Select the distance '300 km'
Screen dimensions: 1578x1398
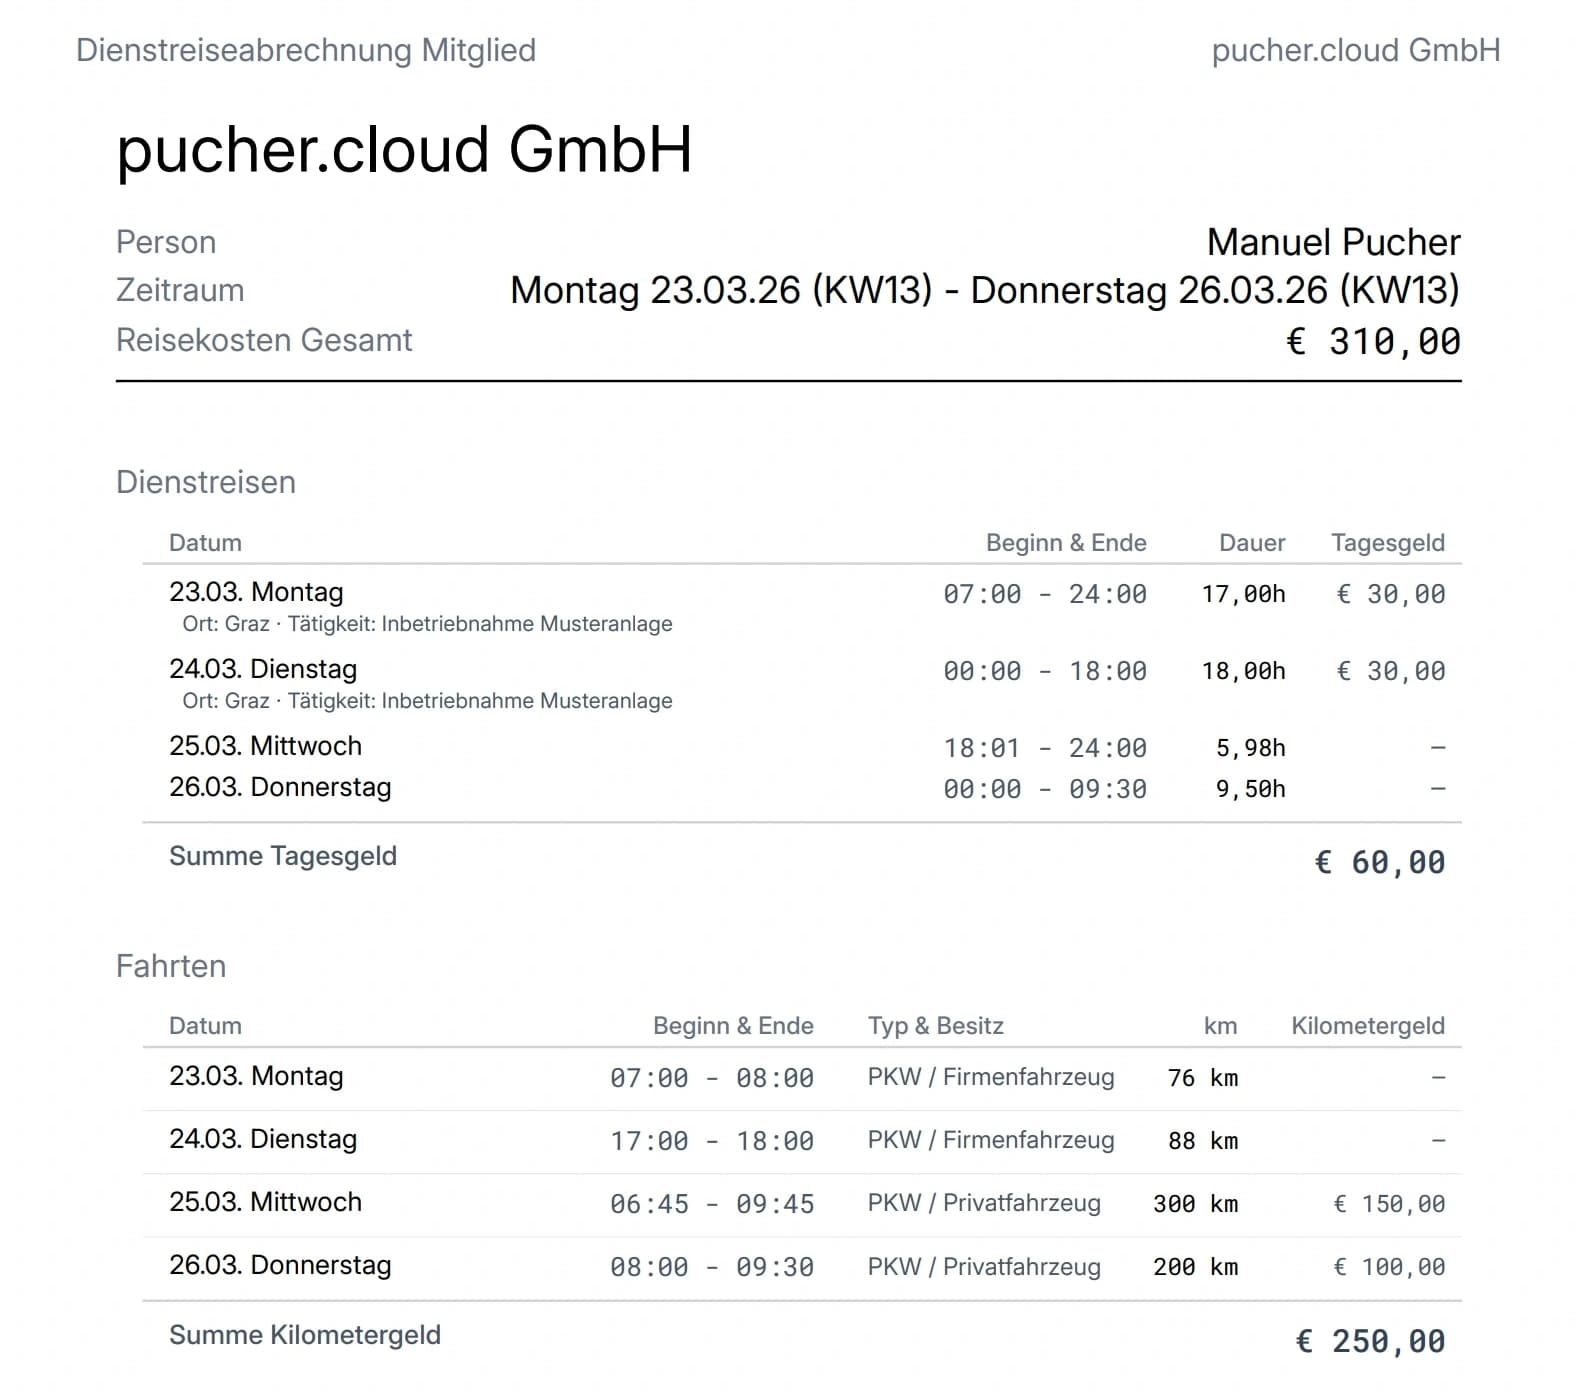1196,1204
